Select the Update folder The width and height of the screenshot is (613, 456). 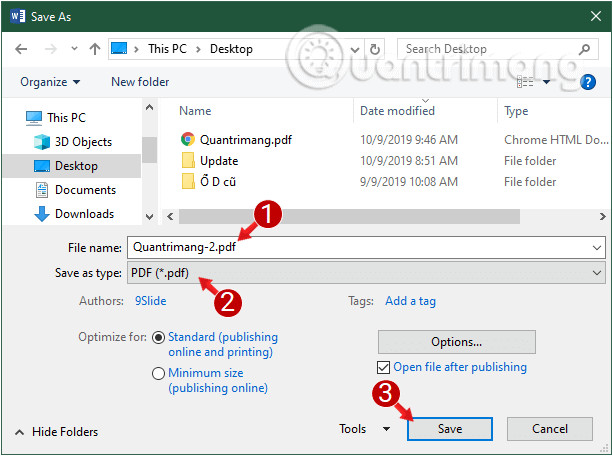[x=219, y=161]
